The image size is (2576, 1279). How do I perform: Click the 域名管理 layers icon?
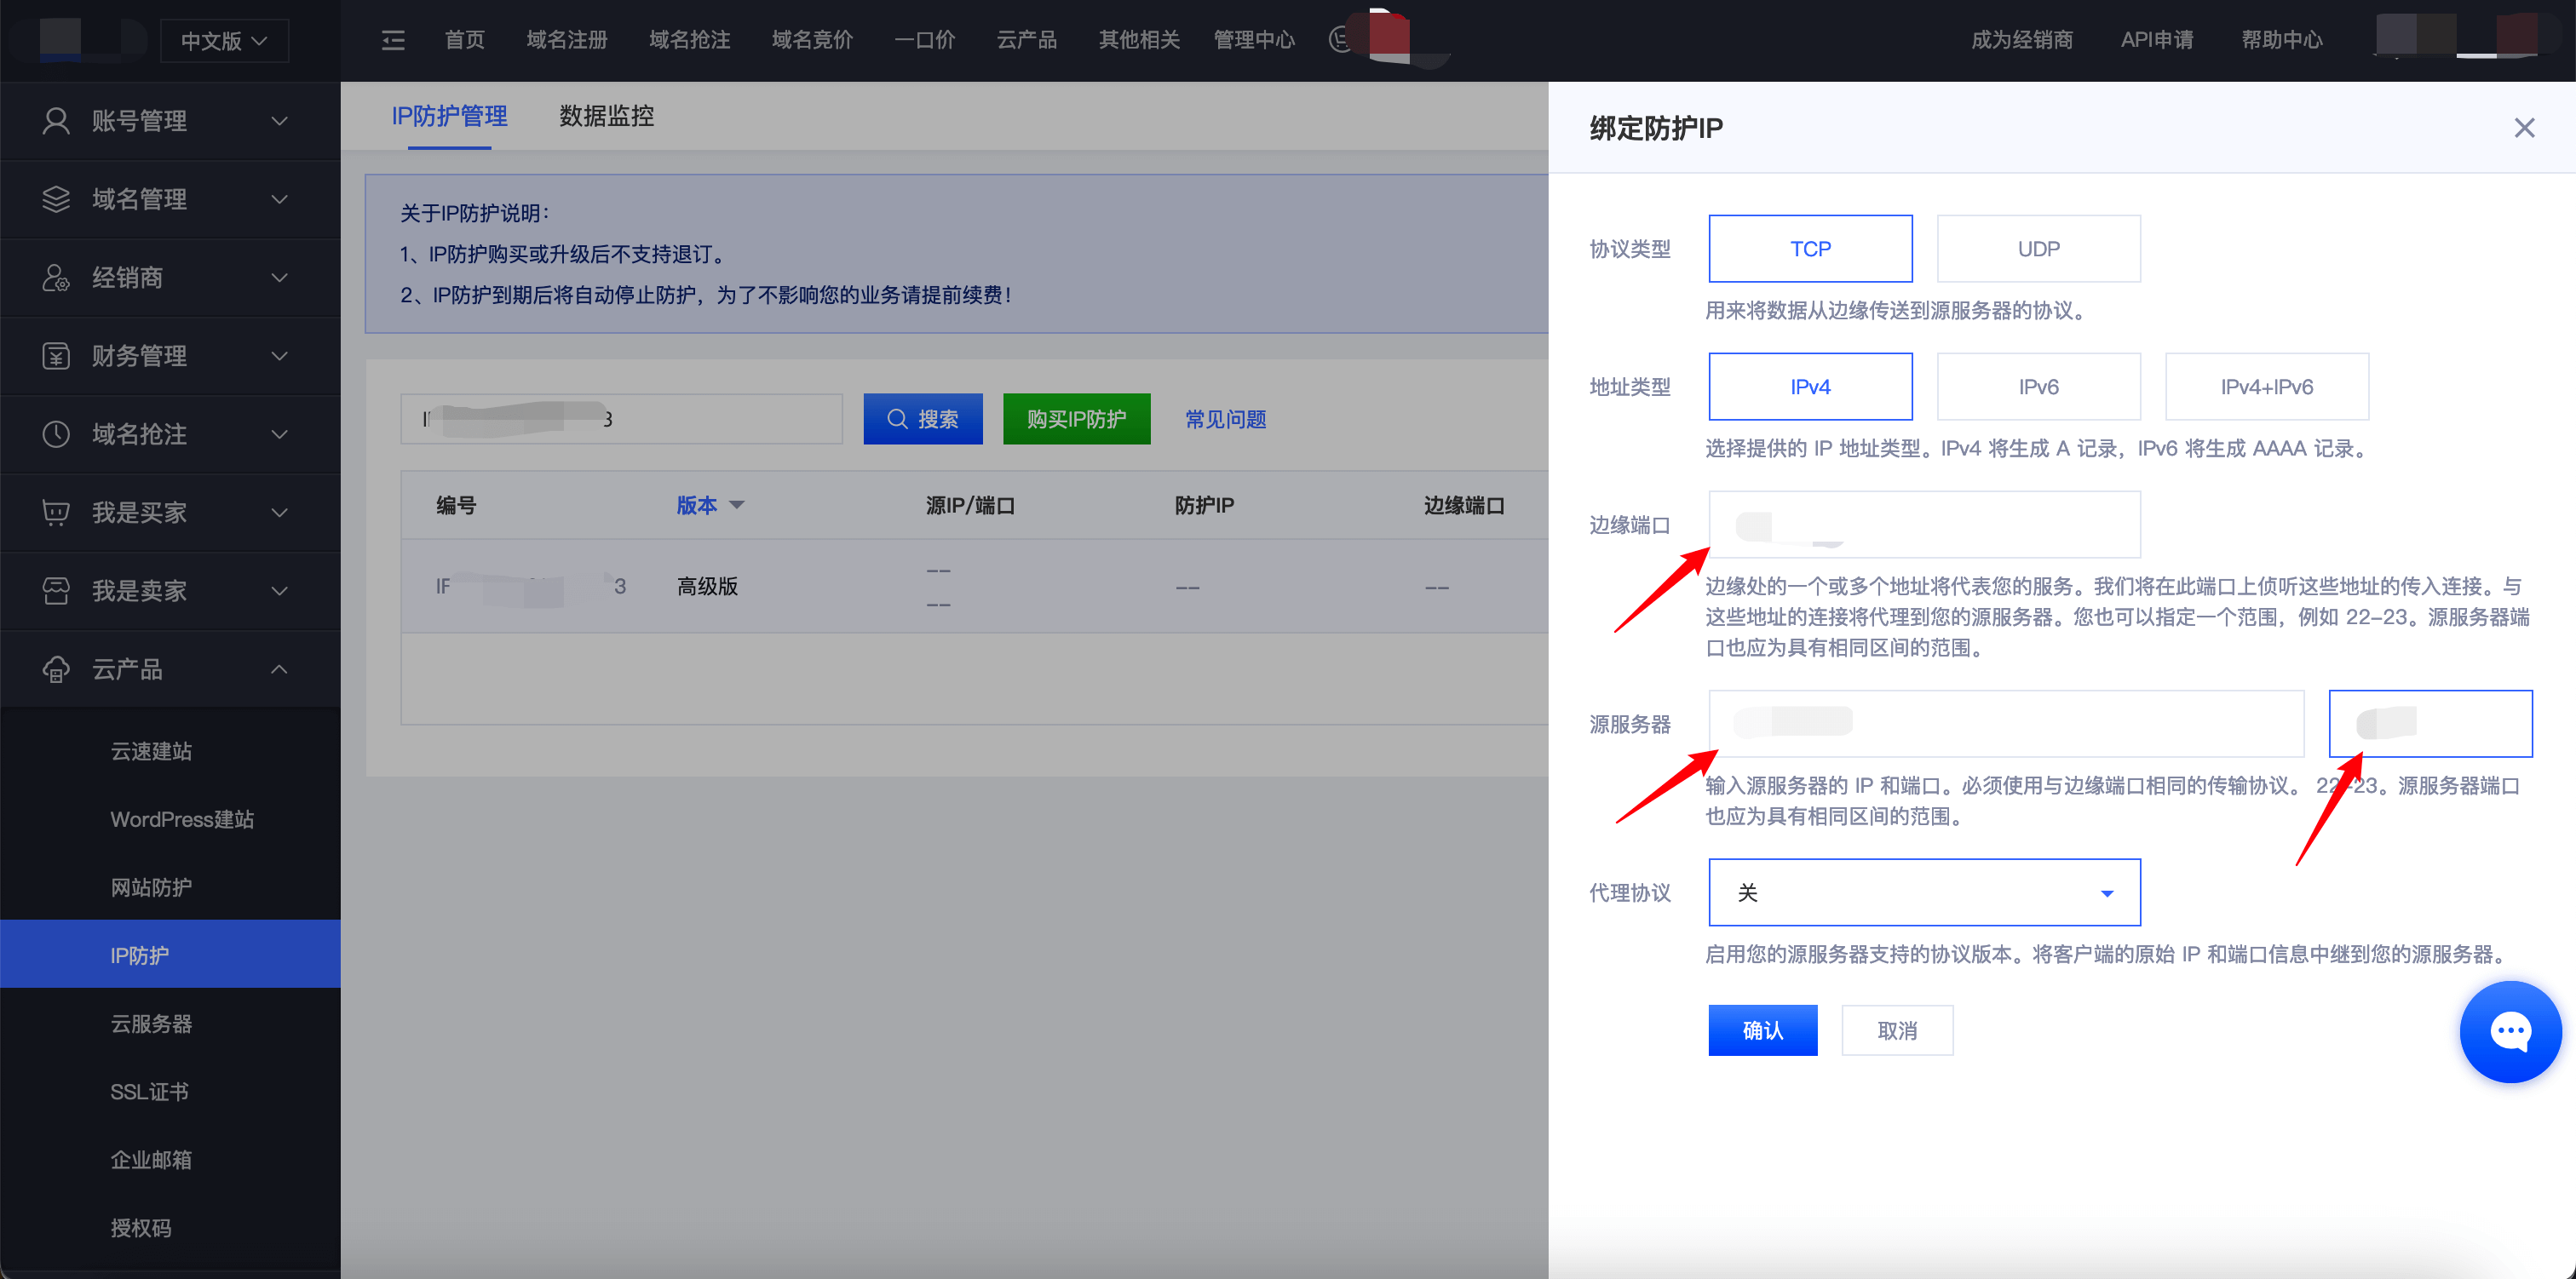(56, 199)
